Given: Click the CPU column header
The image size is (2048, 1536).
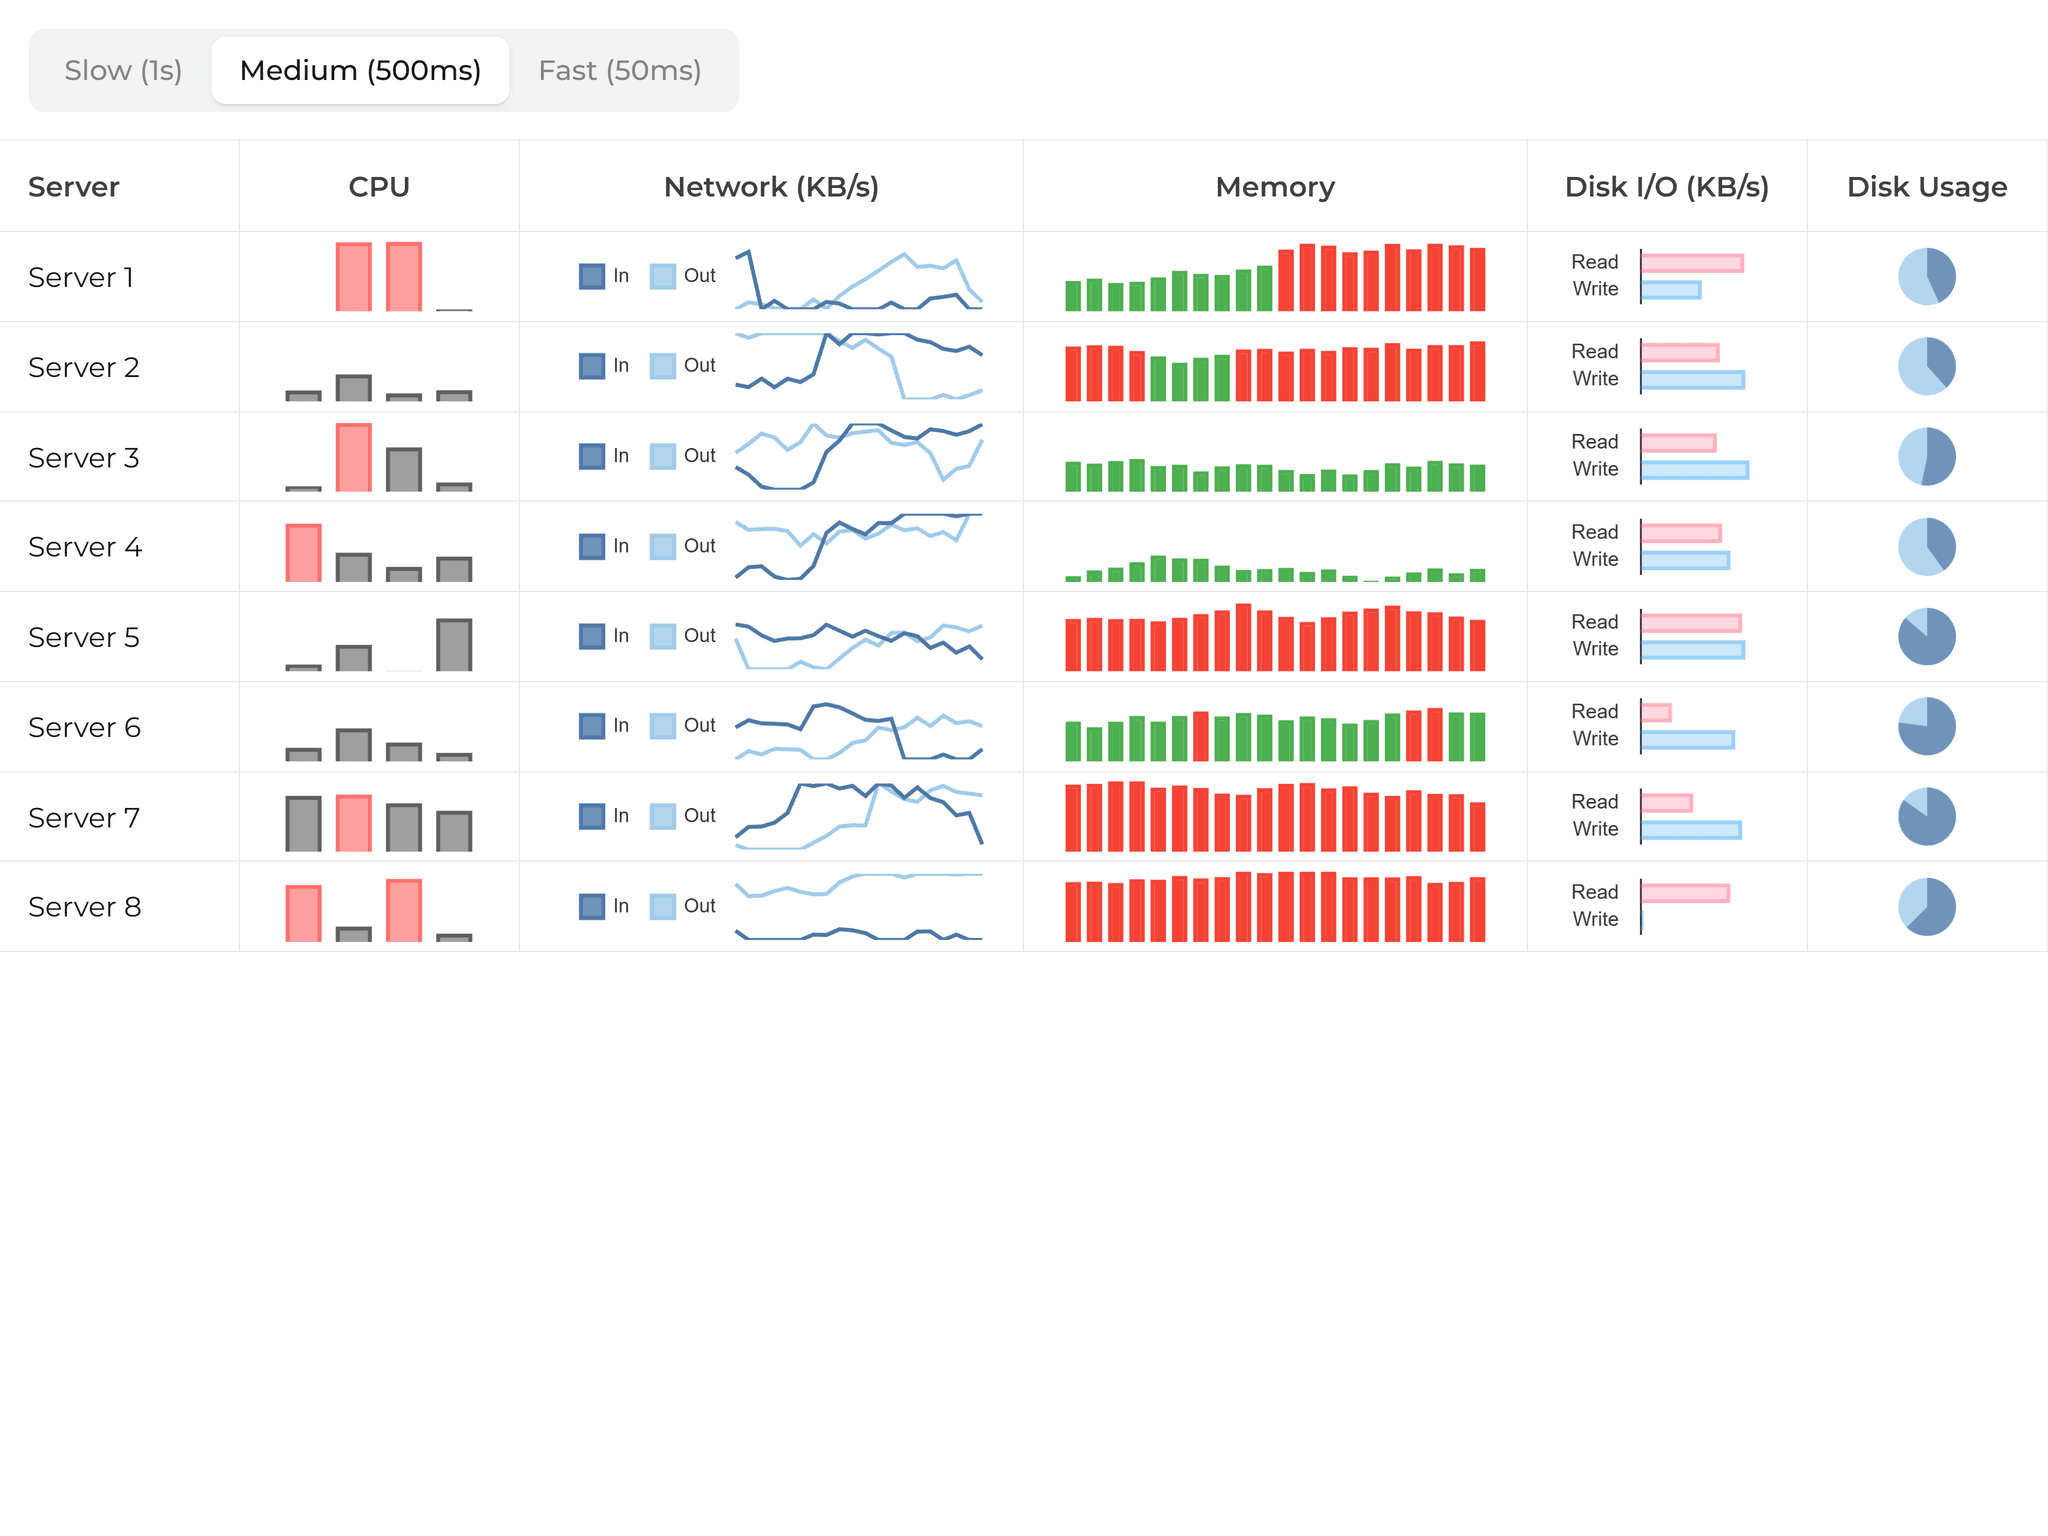Looking at the screenshot, I should [379, 187].
